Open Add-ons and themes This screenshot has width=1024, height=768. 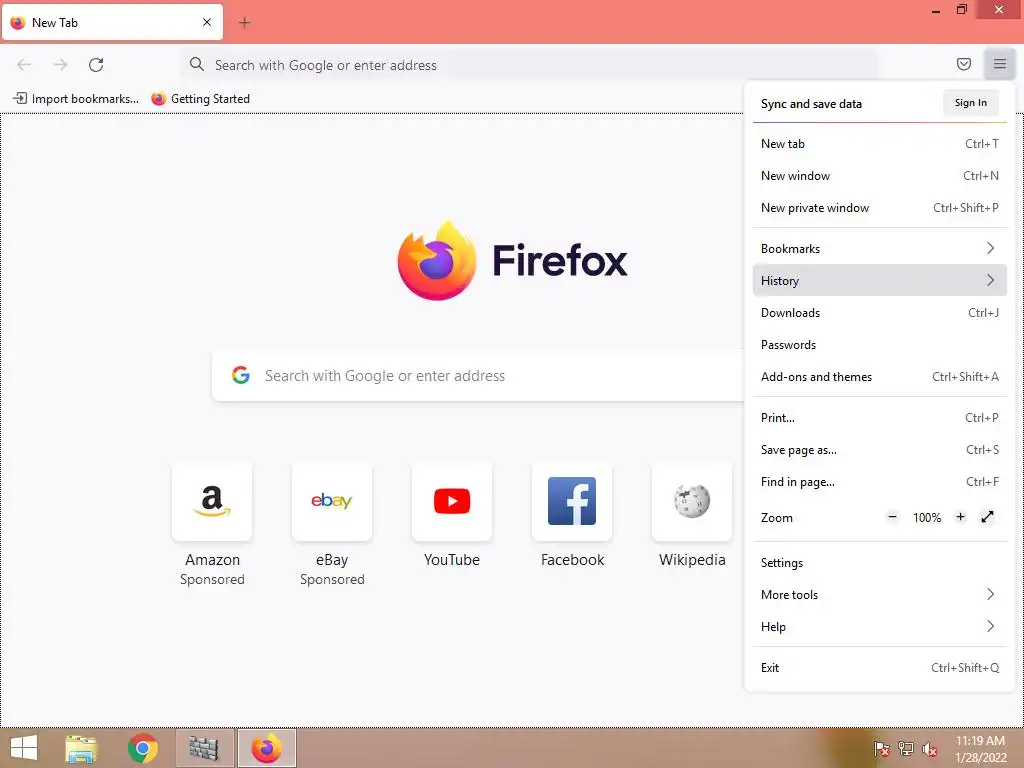coord(880,377)
